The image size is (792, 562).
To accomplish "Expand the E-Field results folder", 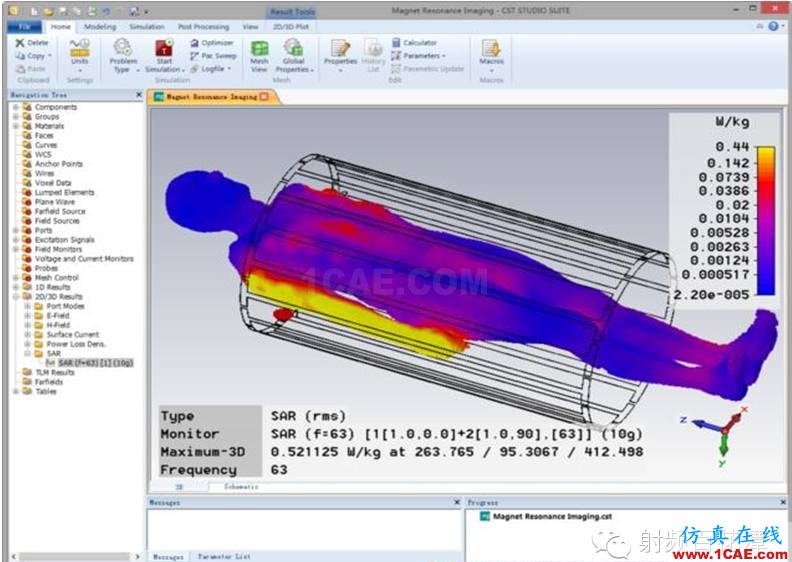I will point(28,316).
